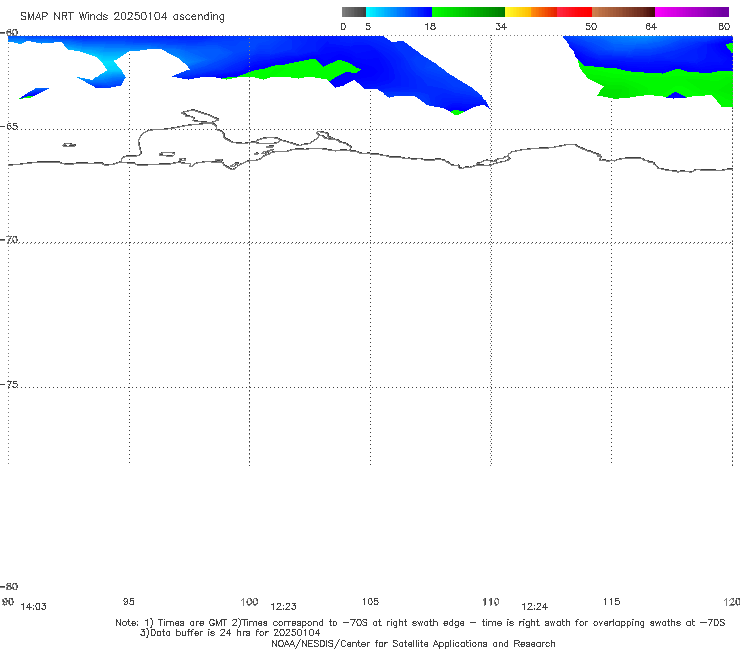
Task: Click the brown 50-64 color bar segment
Action: pos(623,12)
